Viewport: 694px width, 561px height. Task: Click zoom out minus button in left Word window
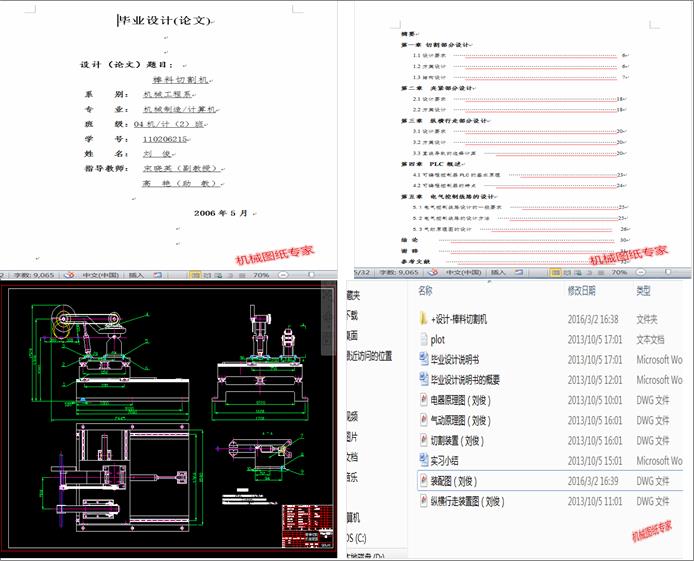(283, 275)
